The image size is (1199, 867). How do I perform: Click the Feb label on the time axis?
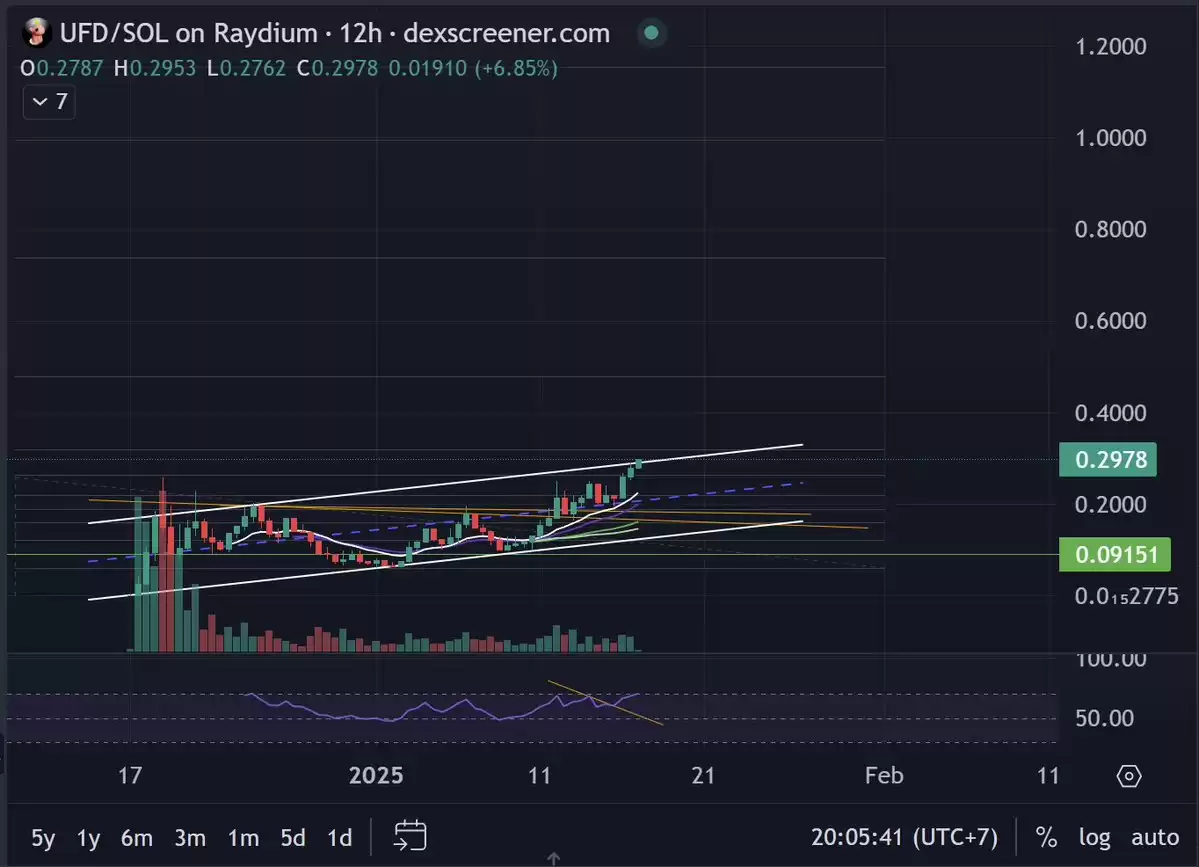pos(884,775)
